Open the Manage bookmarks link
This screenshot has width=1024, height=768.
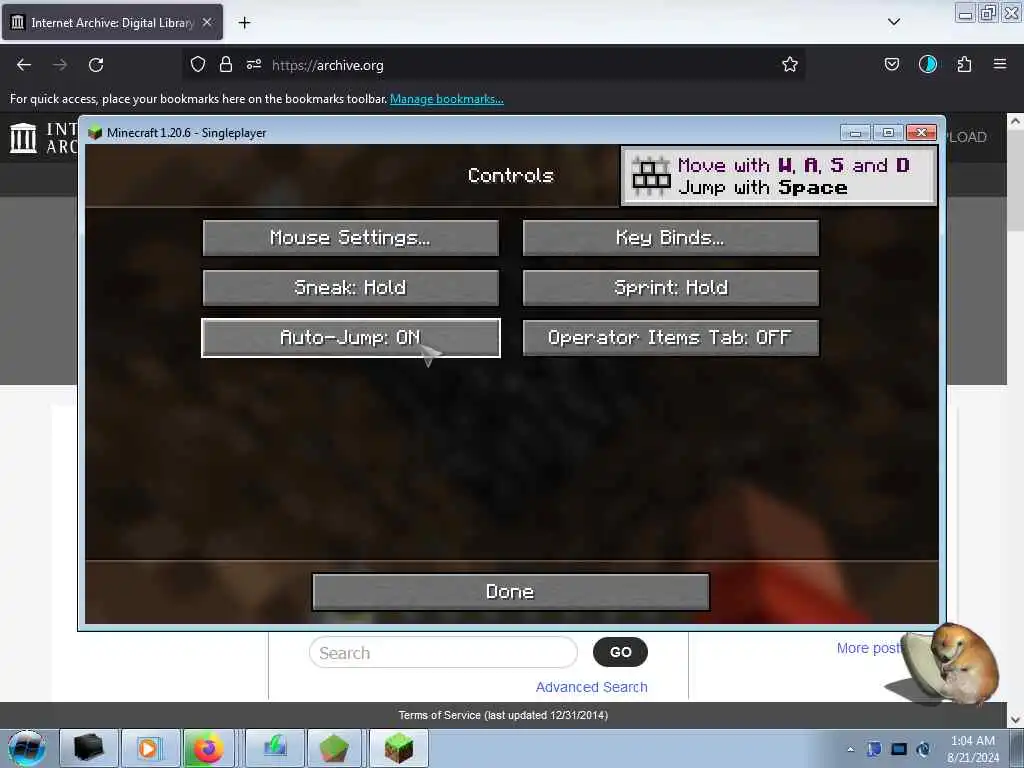tap(447, 99)
